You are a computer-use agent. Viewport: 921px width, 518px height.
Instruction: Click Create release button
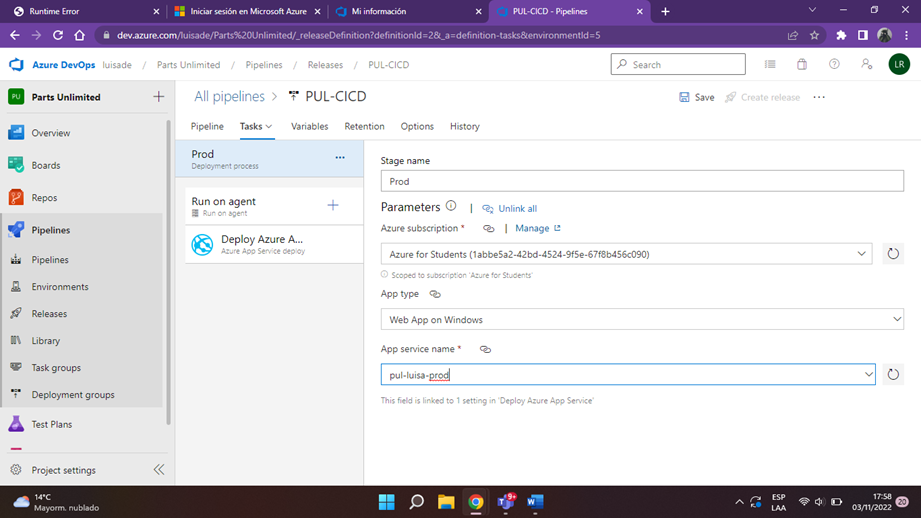762,97
